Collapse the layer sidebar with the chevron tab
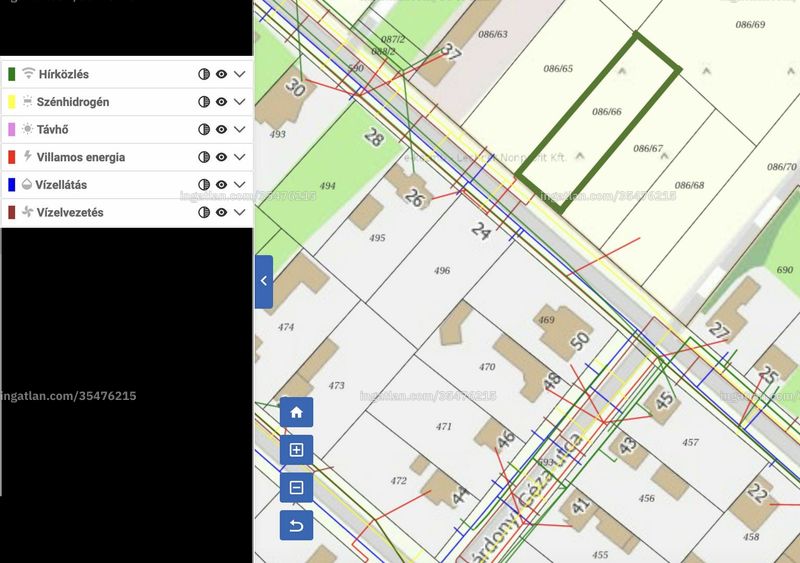This screenshot has height=563, width=800. 264,281
